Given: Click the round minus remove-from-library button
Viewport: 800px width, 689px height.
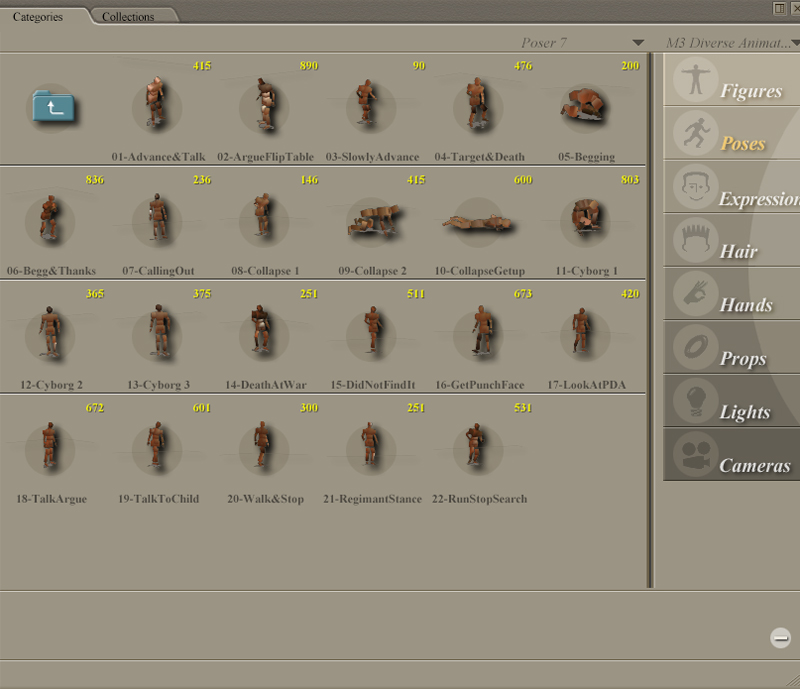Looking at the screenshot, I should click(780, 638).
